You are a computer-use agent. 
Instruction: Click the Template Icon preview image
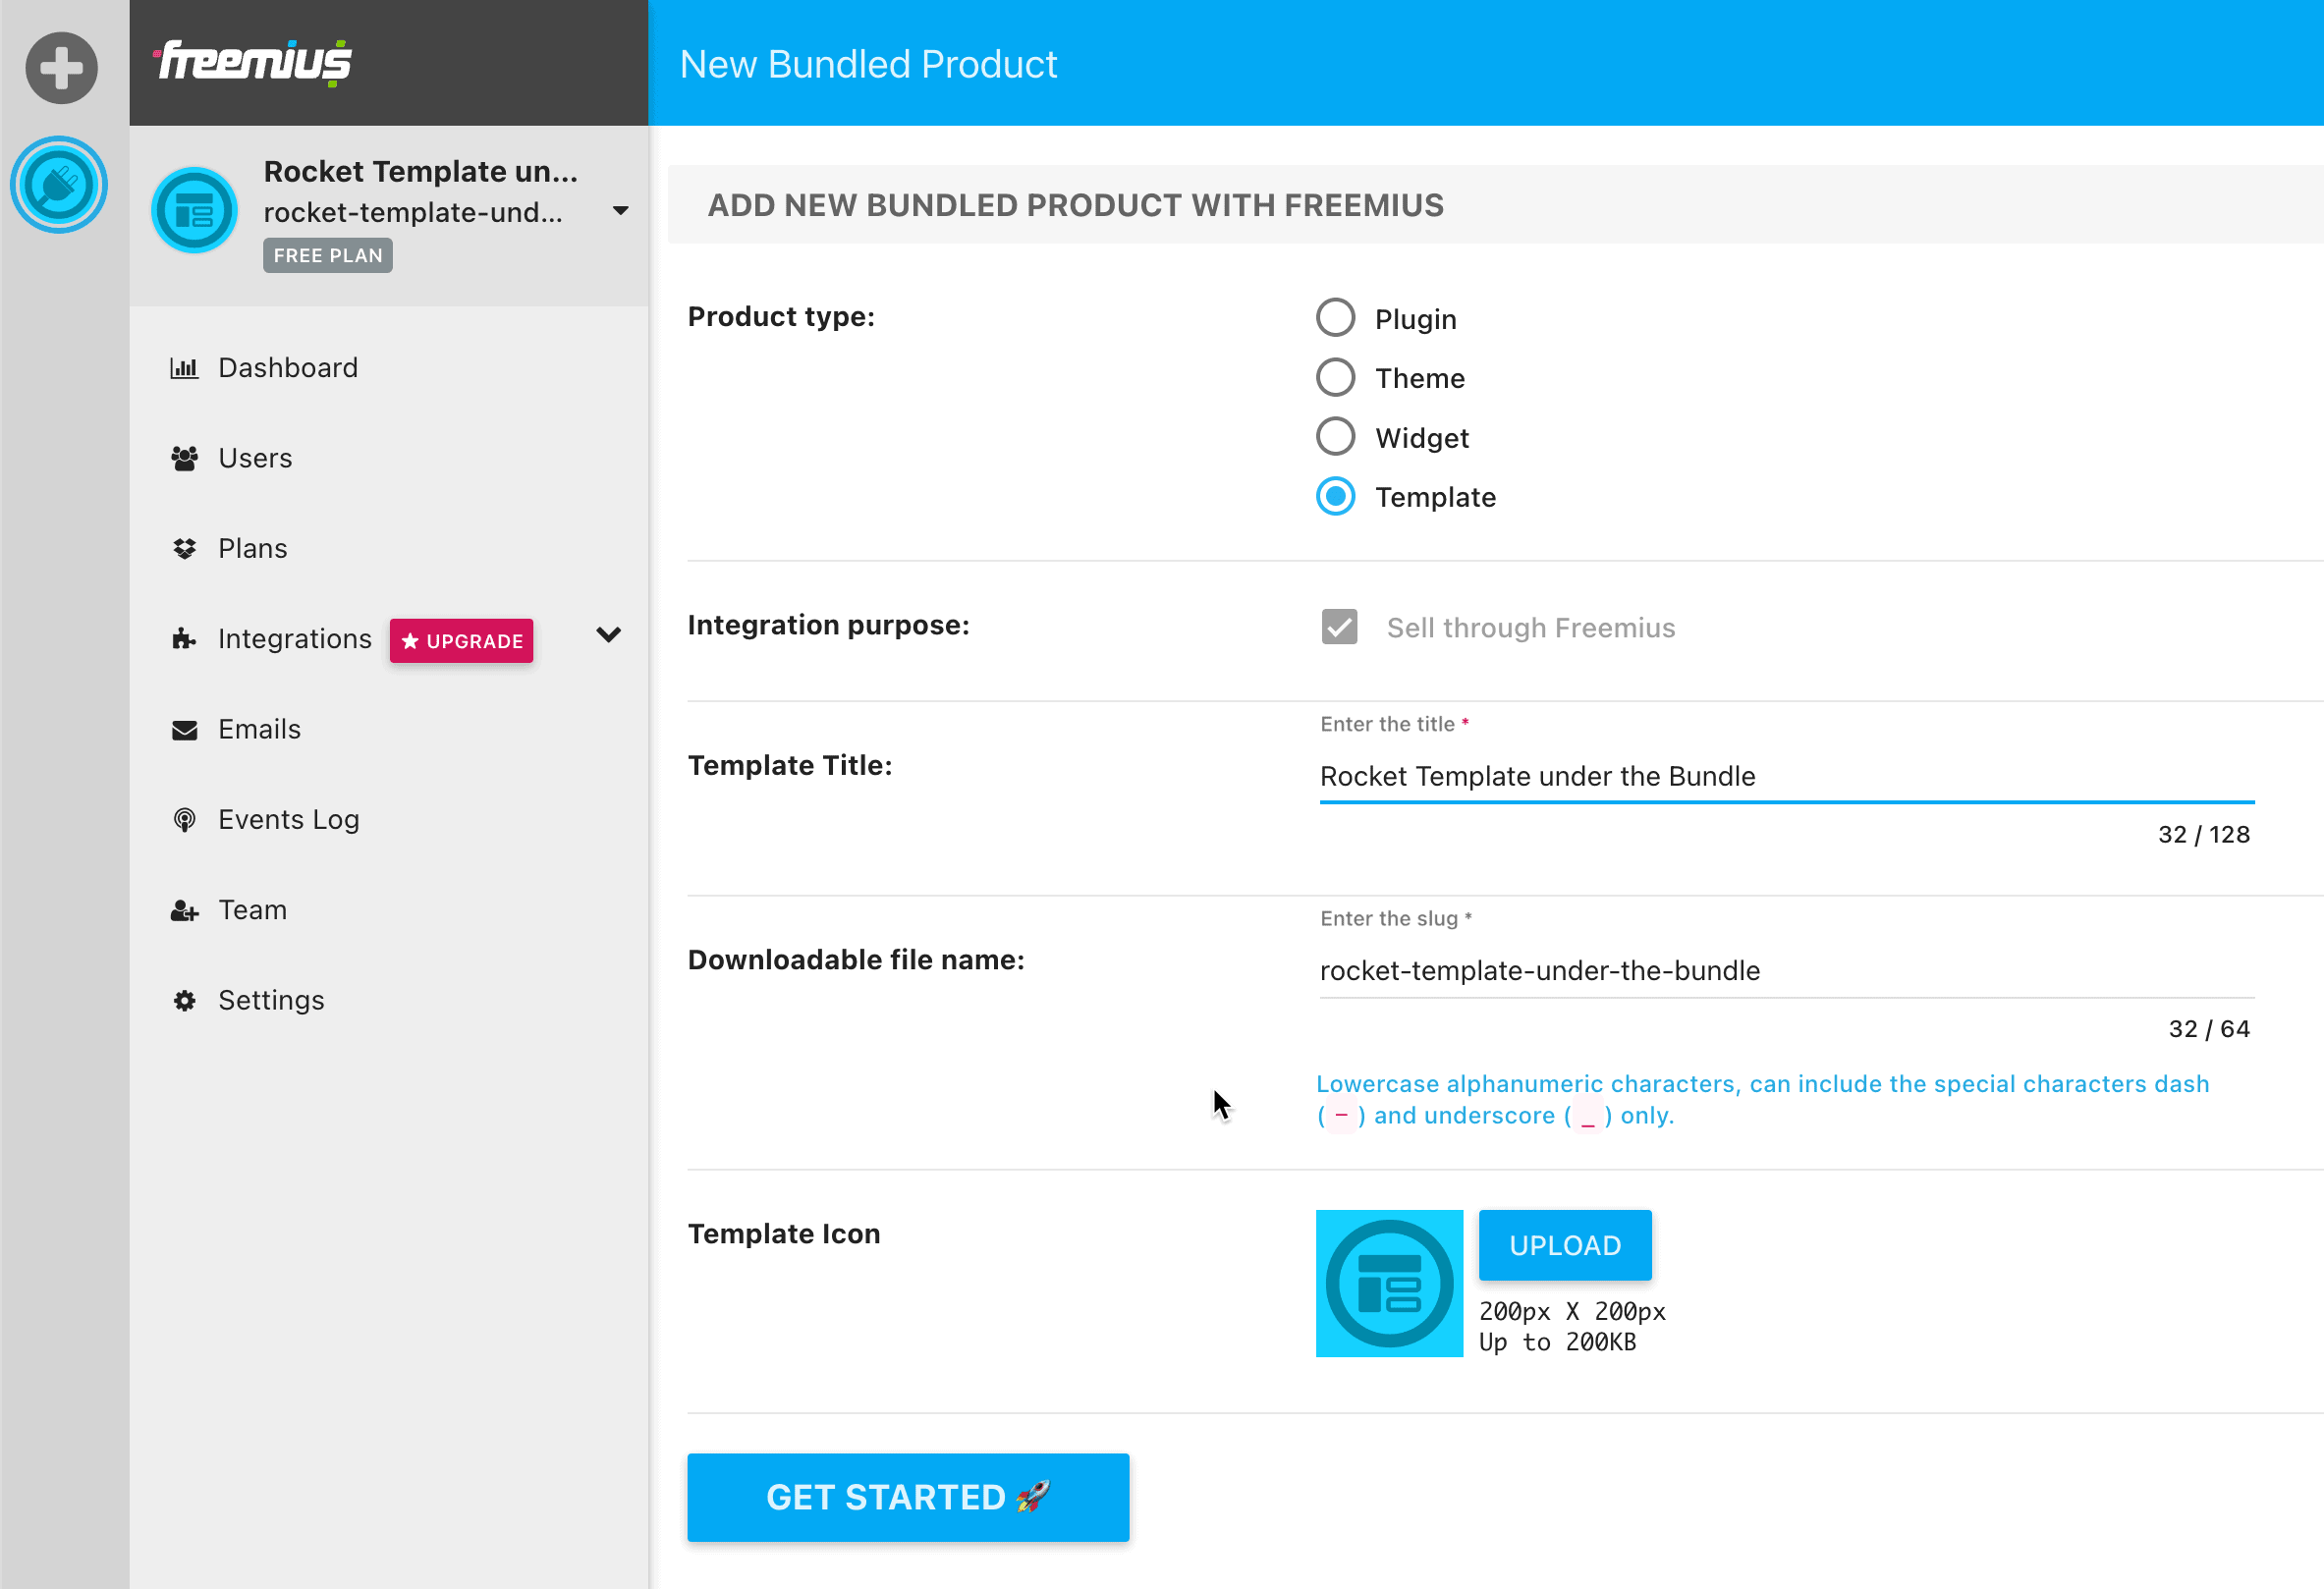point(1389,1283)
